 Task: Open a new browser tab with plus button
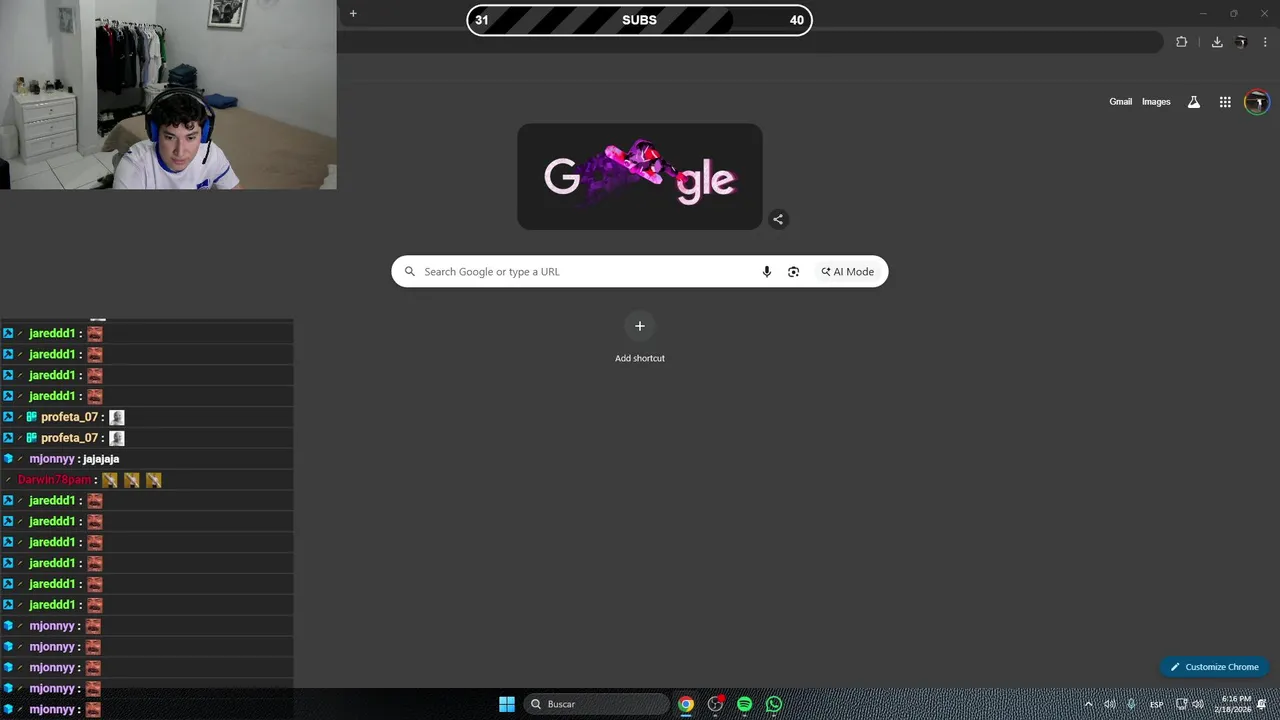pyautogui.click(x=353, y=14)
